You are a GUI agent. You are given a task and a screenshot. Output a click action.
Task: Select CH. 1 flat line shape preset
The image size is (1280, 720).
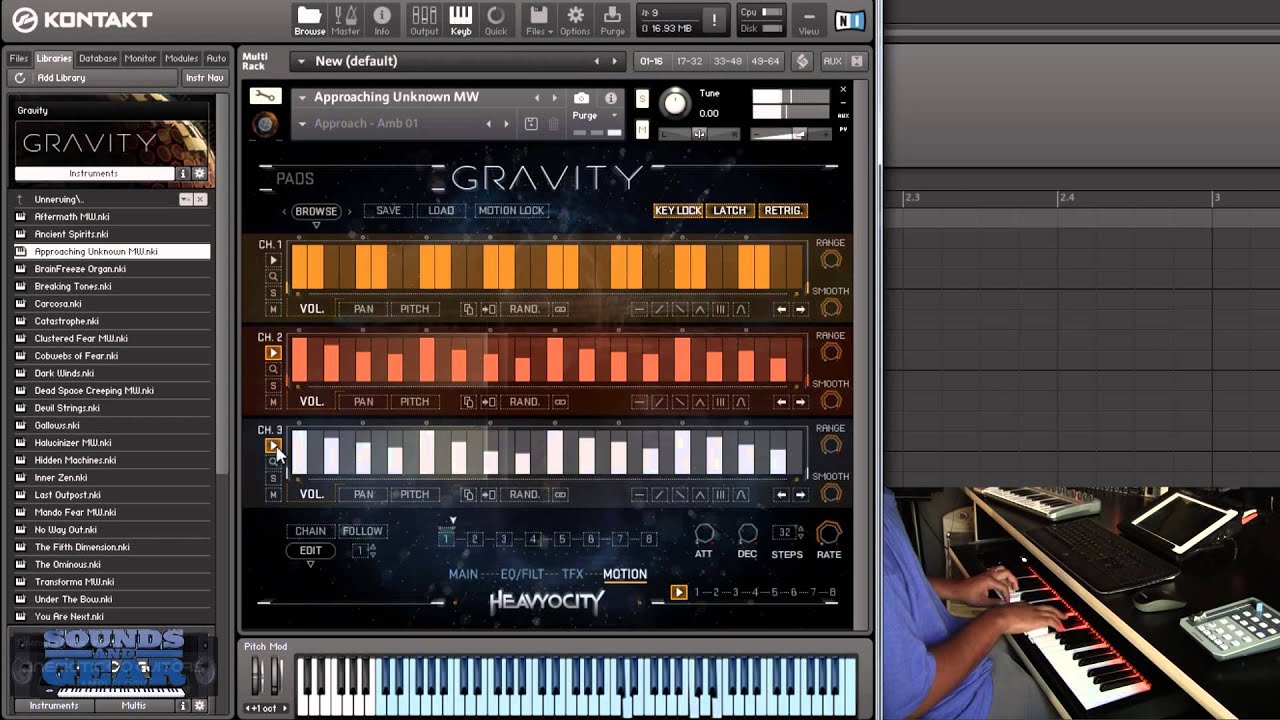click(x=640, y=309)
